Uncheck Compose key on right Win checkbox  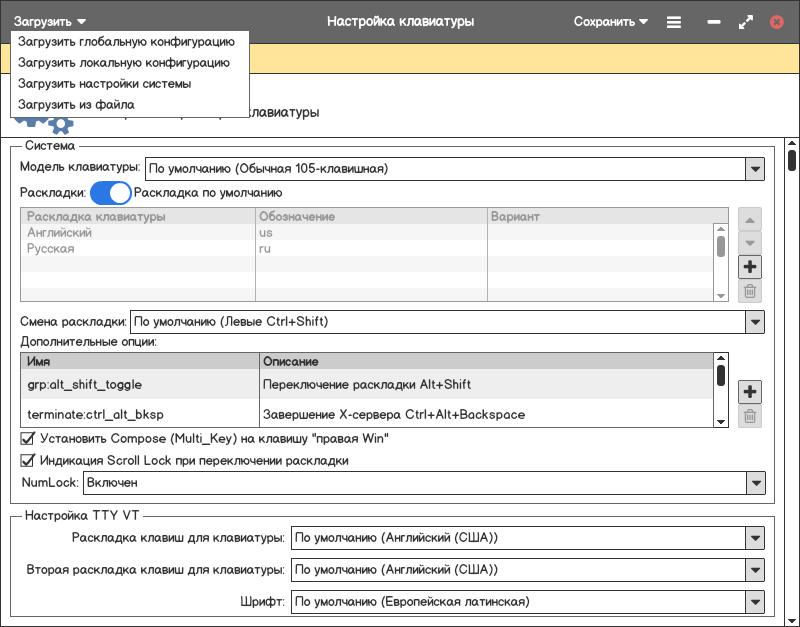28,438
